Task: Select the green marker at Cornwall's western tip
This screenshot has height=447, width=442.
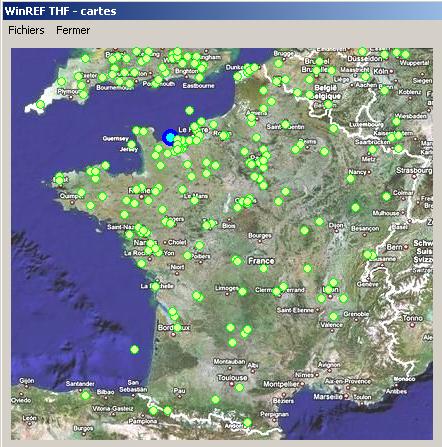Action: point(40,105)
